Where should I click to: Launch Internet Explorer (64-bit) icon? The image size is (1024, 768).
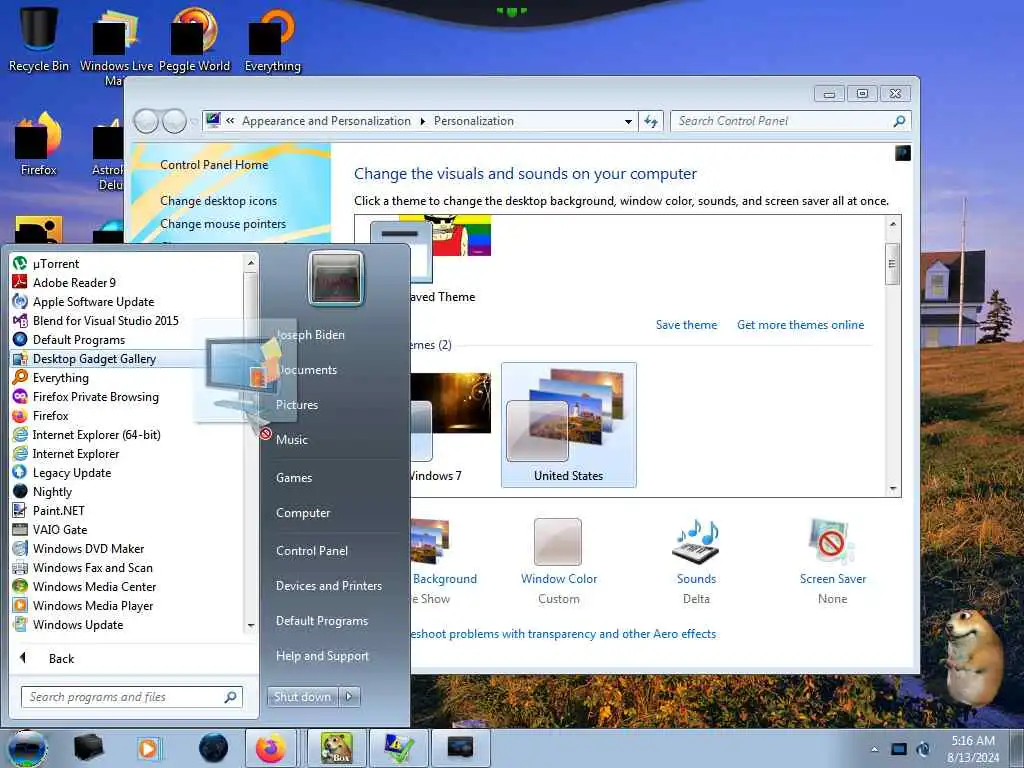20,434
